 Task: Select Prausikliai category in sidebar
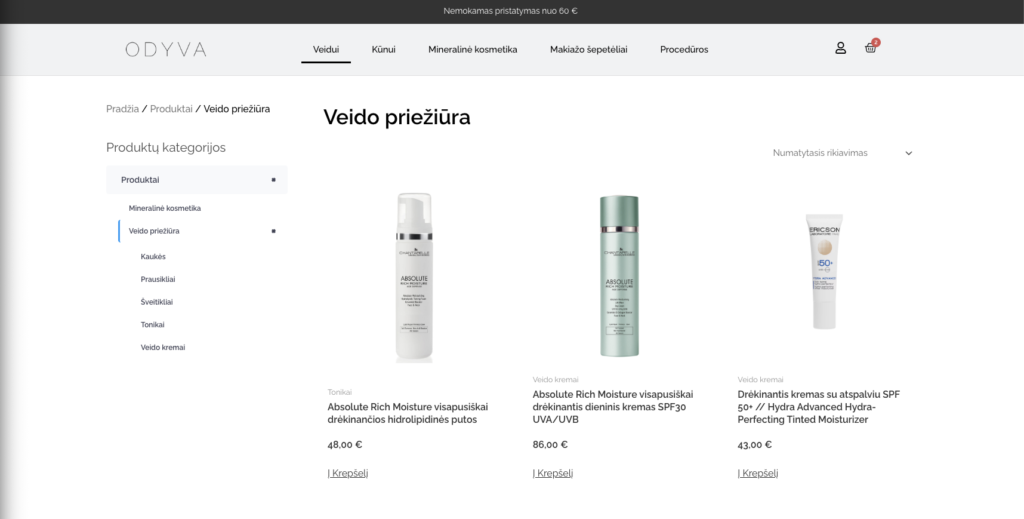click(x=158, y=279)
